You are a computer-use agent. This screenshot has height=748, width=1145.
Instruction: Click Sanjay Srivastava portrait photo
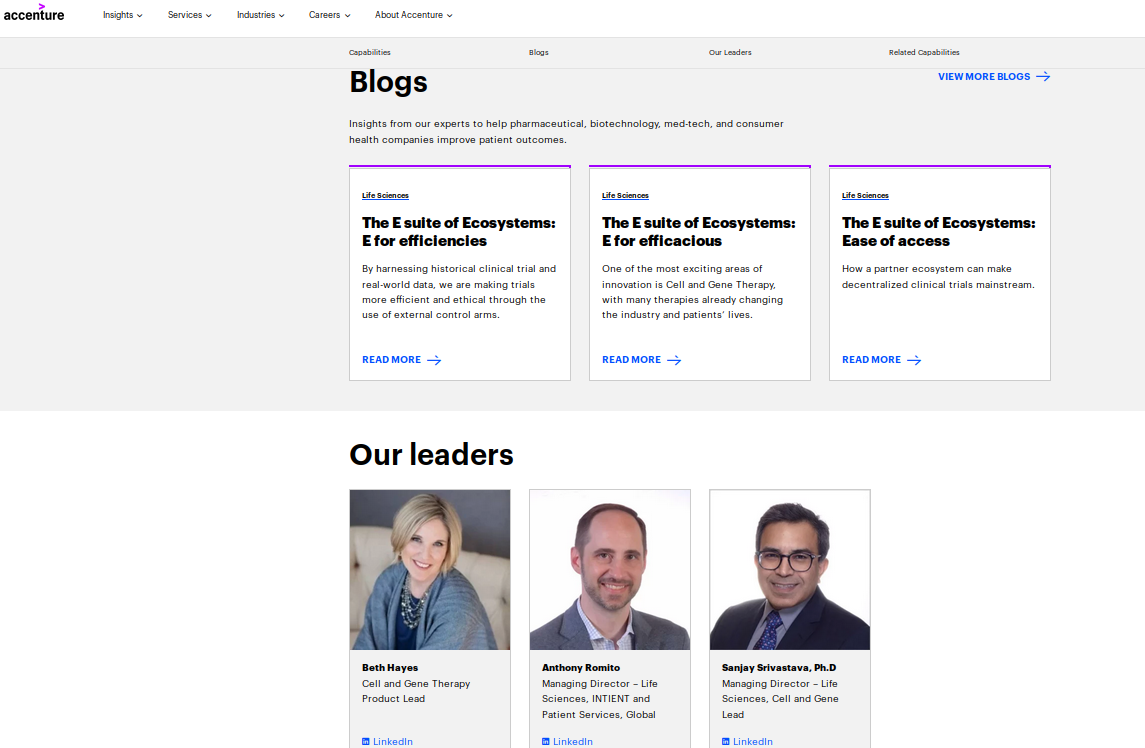tap(790, 570)
